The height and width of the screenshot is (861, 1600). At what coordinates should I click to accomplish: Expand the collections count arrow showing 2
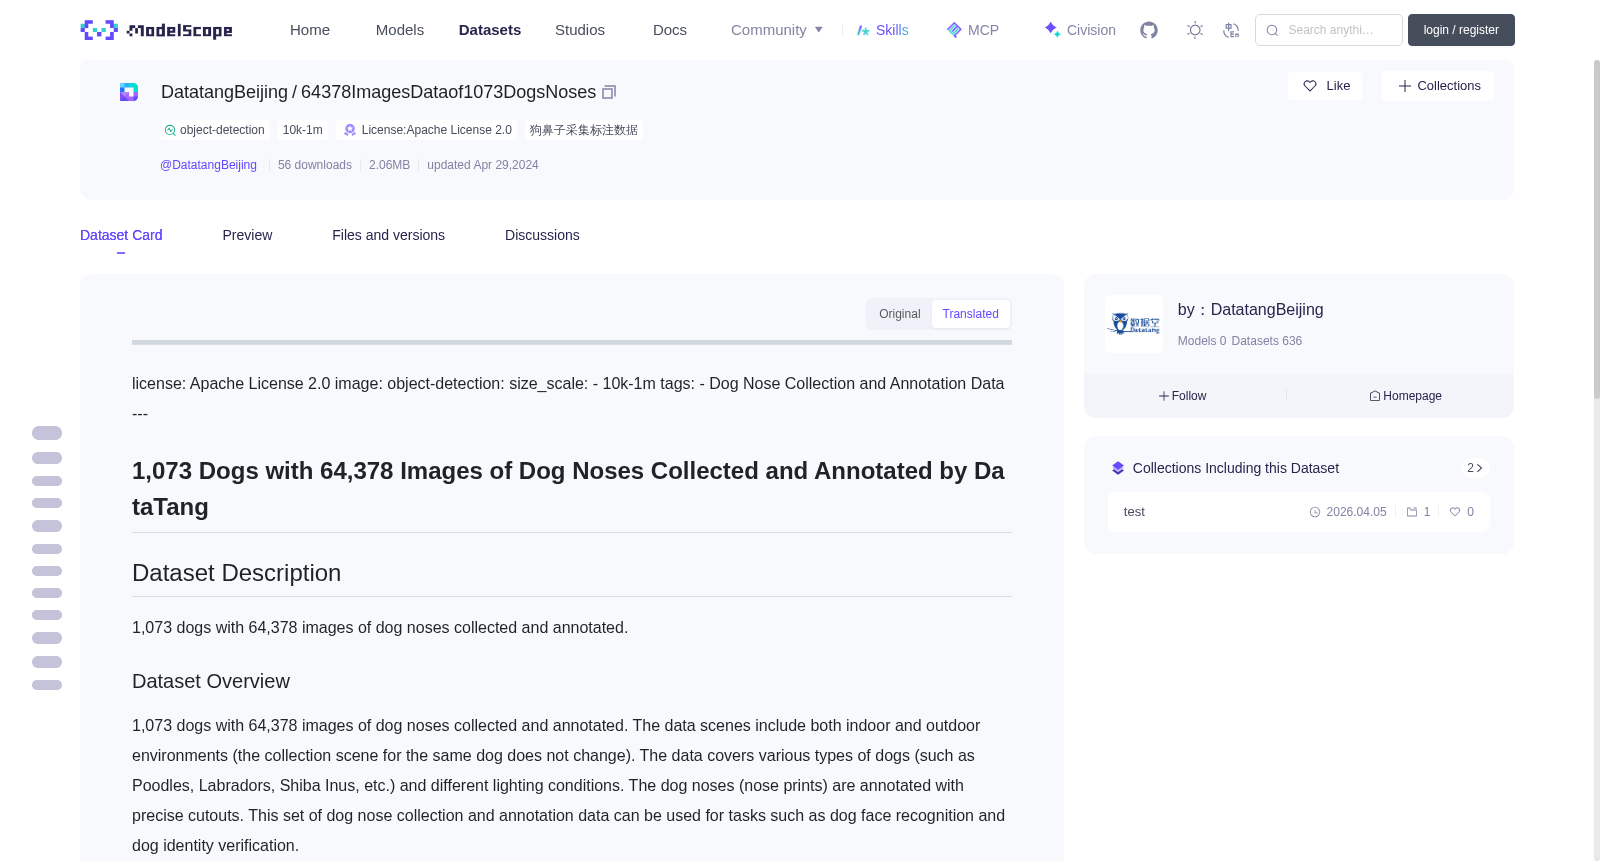(x=1475, y=468)
